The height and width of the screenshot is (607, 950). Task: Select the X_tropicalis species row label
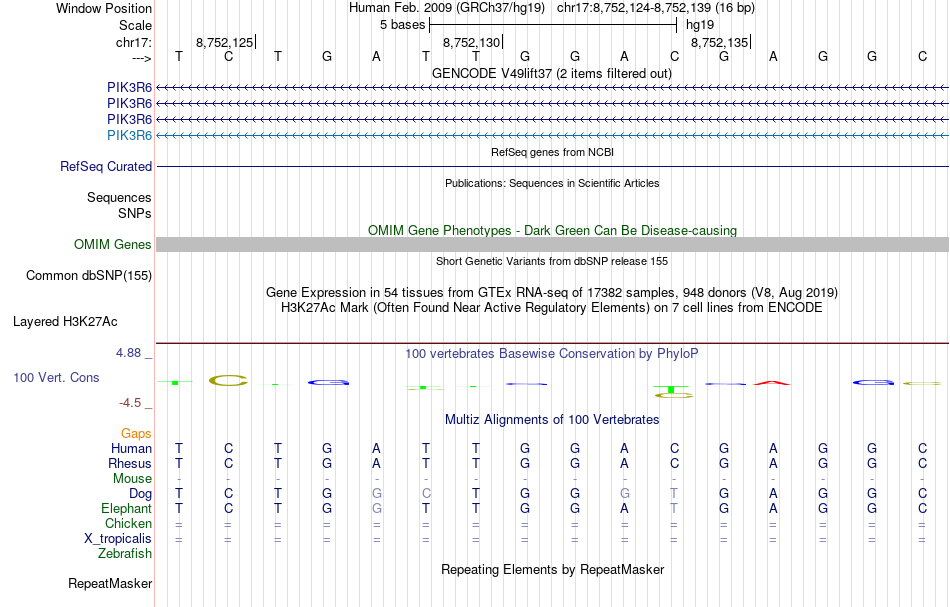(118, 539)
